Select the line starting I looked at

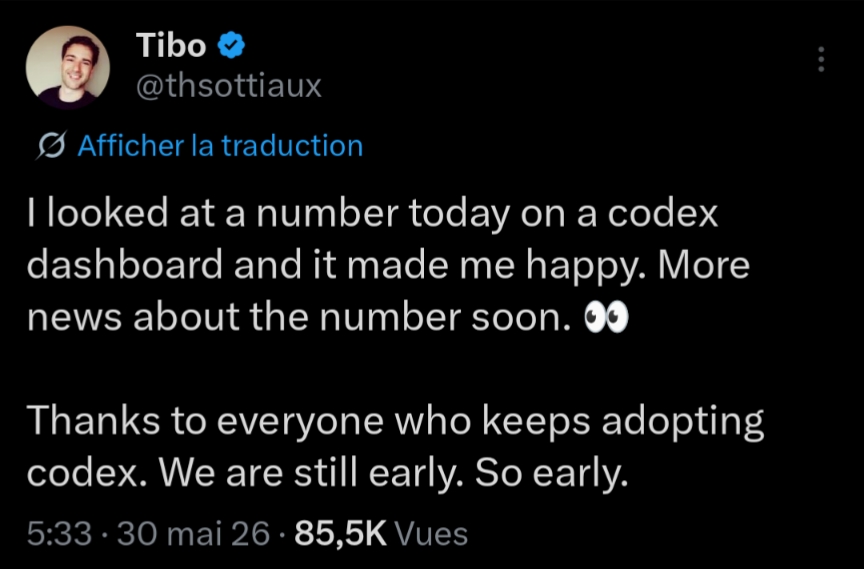(x=372, y=214)
